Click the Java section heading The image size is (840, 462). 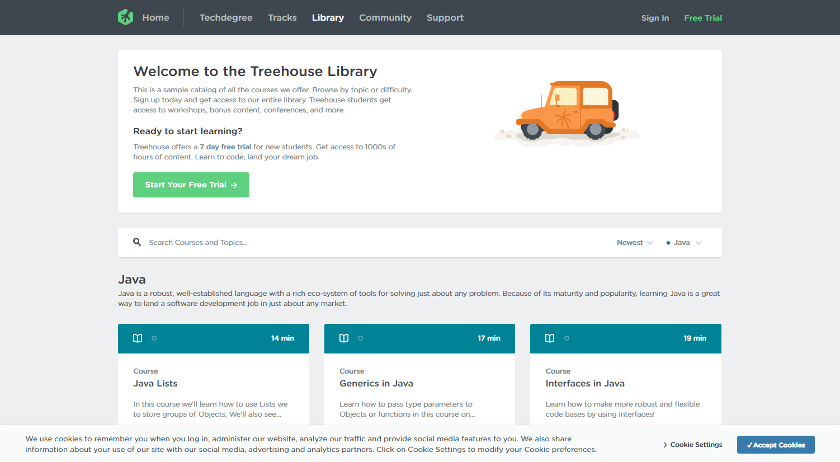[132, 279]
